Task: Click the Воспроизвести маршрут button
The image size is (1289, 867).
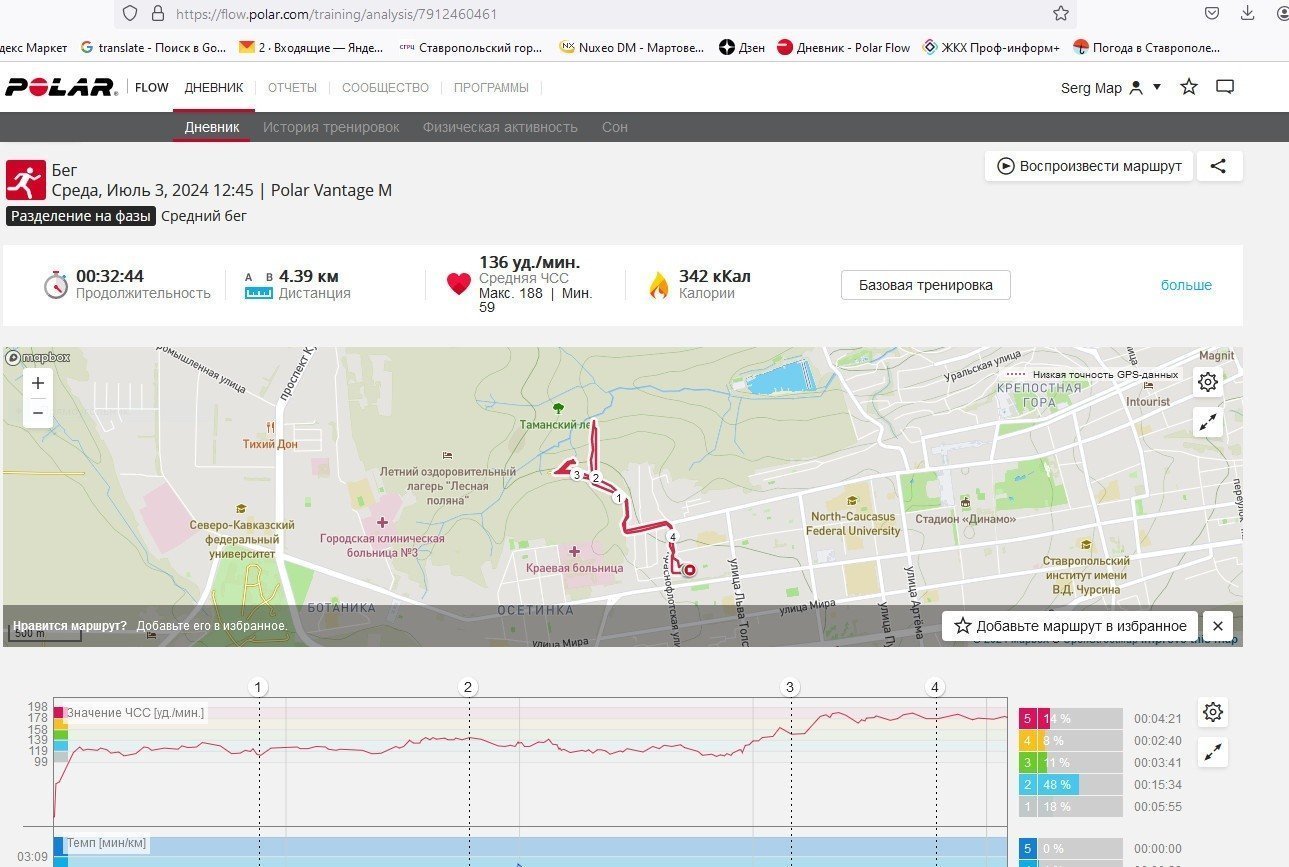Action: point(1089,166)
